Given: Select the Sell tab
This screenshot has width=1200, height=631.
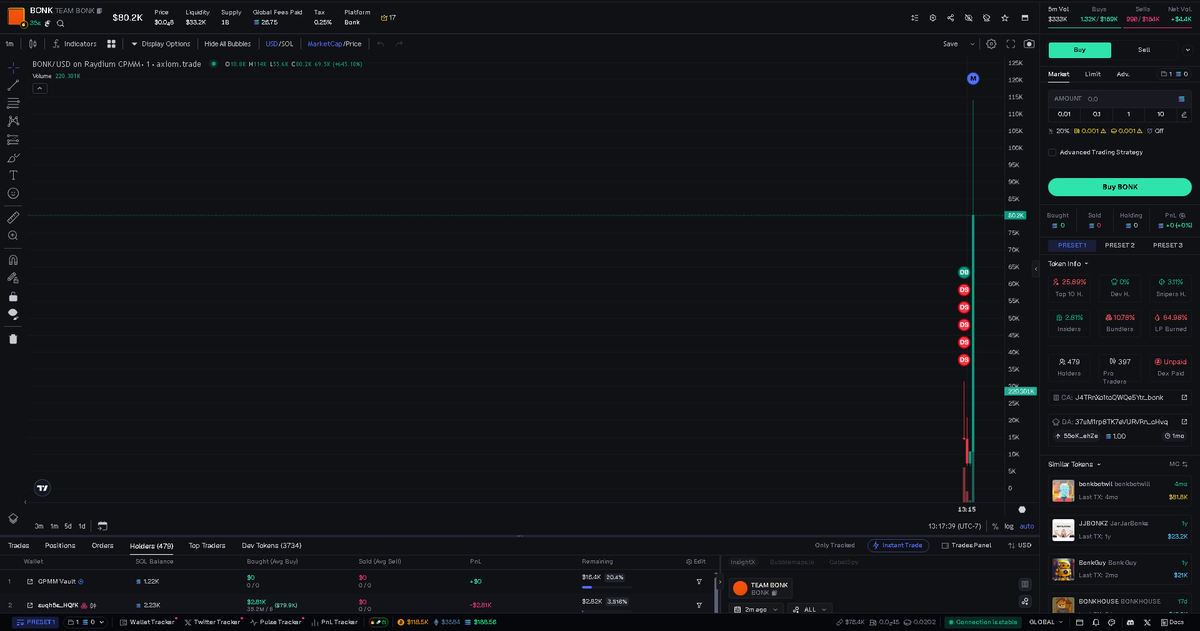Looking at the screenshot, I should point(1143,50).
